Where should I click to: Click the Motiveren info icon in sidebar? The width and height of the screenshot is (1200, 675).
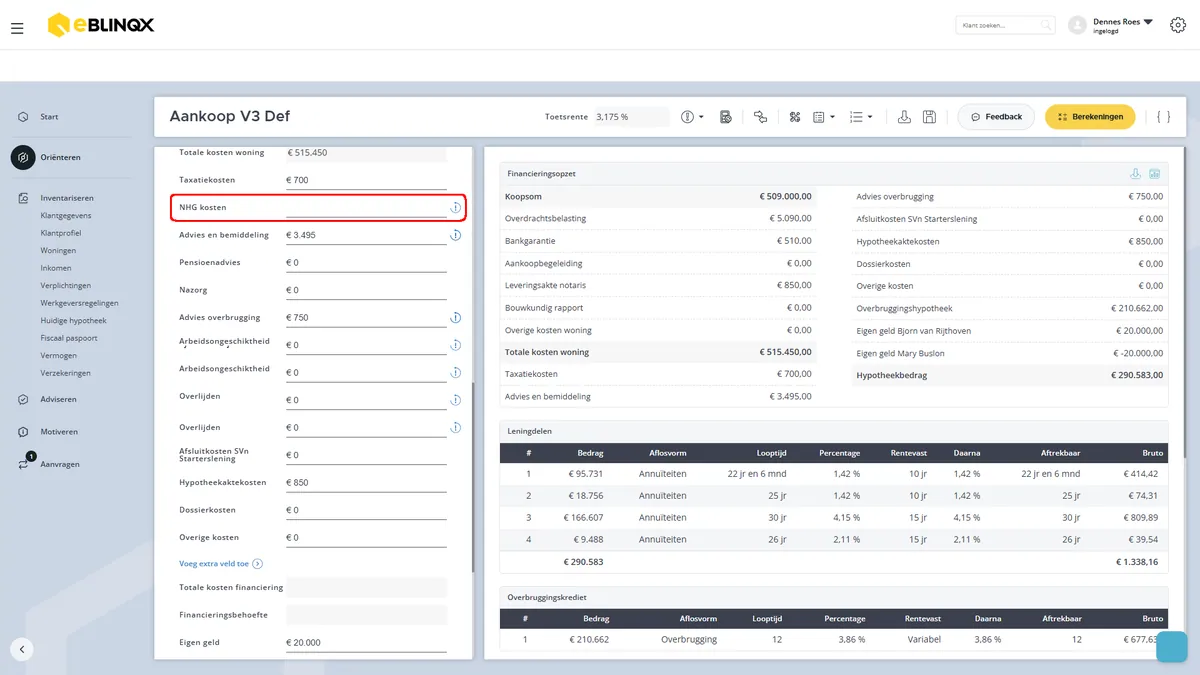tap(23, 432)
